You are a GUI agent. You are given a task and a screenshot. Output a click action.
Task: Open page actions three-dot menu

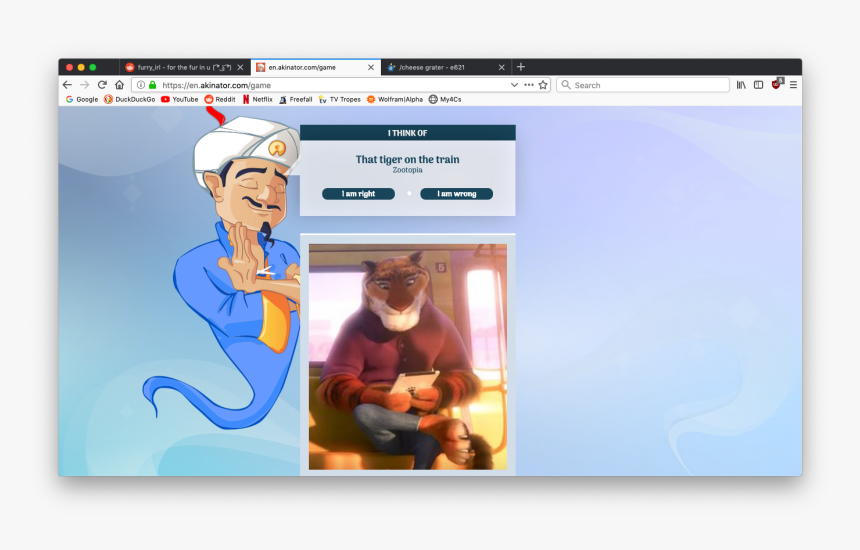point(529,85)
